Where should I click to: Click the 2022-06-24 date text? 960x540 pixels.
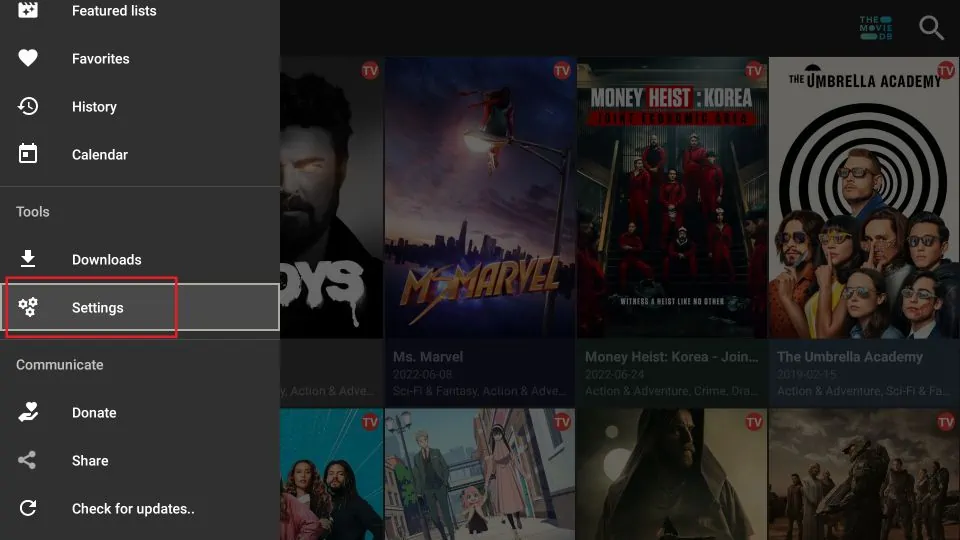pos(615,374)
